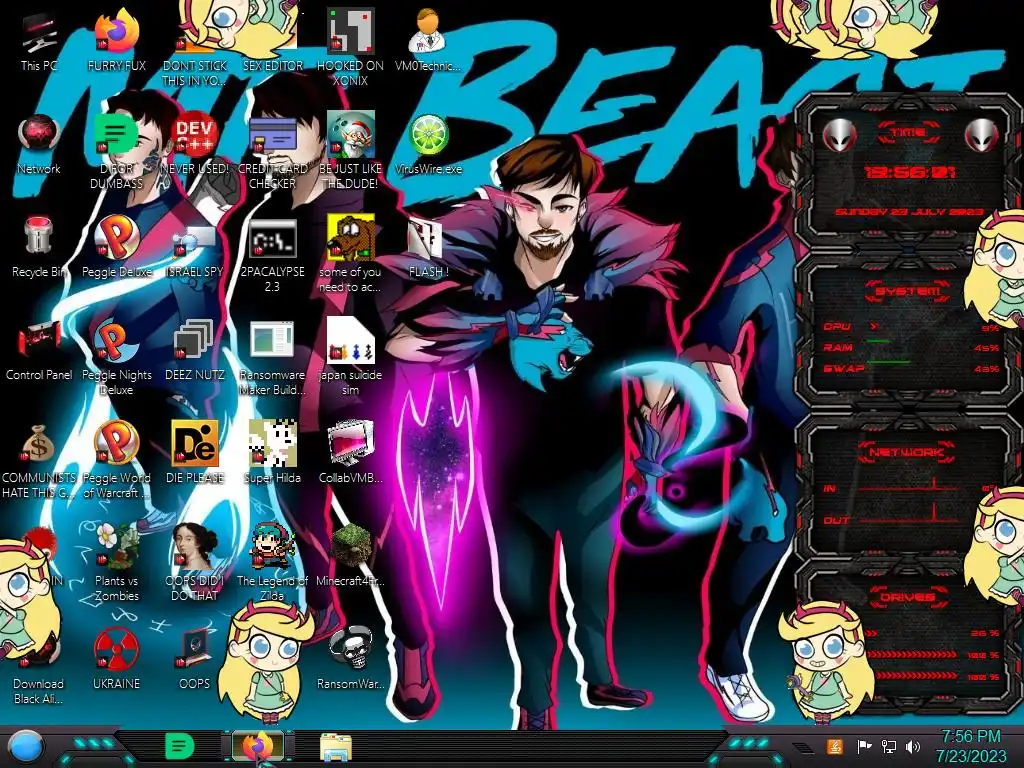Click the right alien head in the widget
The width and height of the screenshot is (1024, 768).
pos(982,135)
